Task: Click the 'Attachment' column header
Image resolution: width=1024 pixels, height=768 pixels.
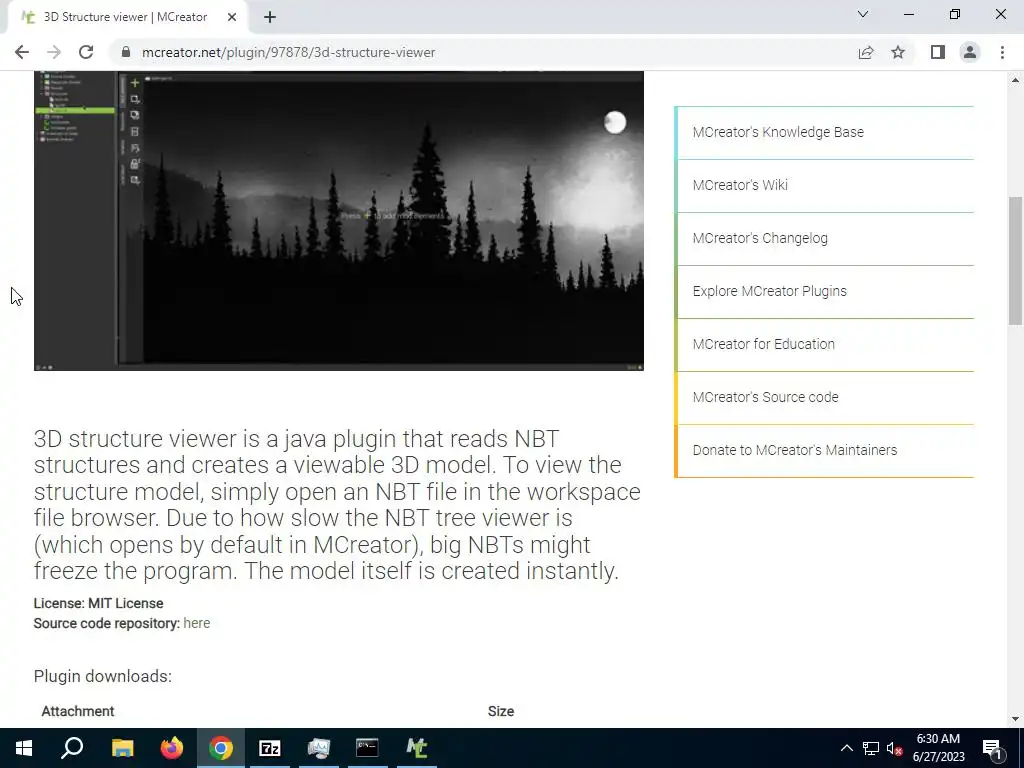Action: (78, 711)
